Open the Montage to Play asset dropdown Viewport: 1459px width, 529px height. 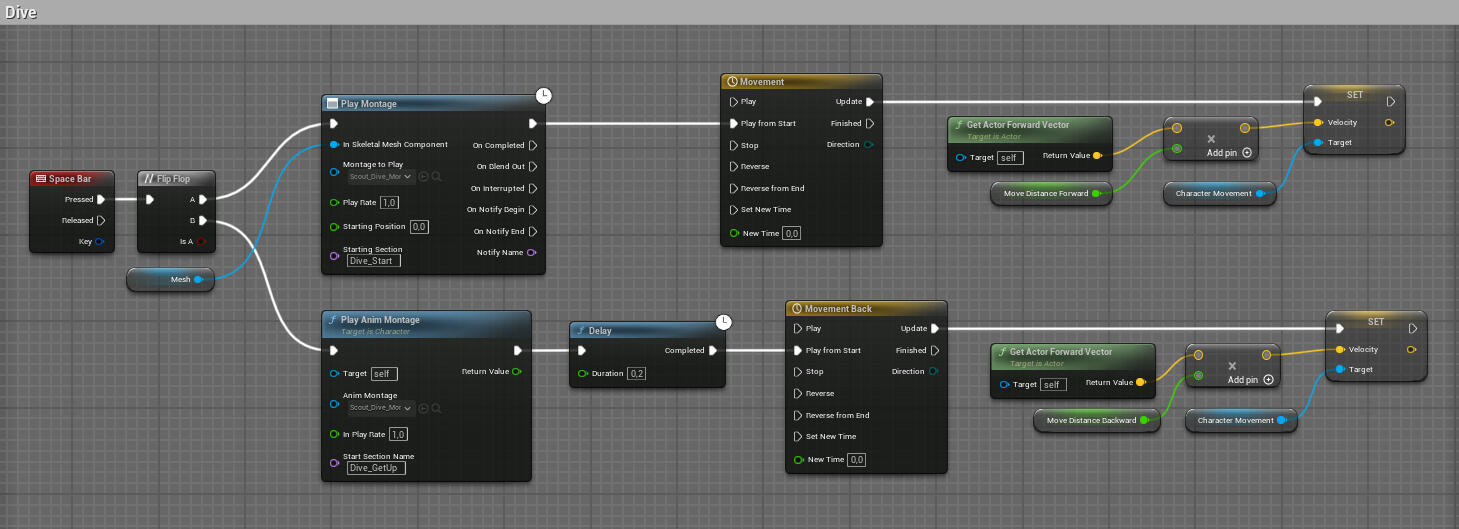coord(380,177)
